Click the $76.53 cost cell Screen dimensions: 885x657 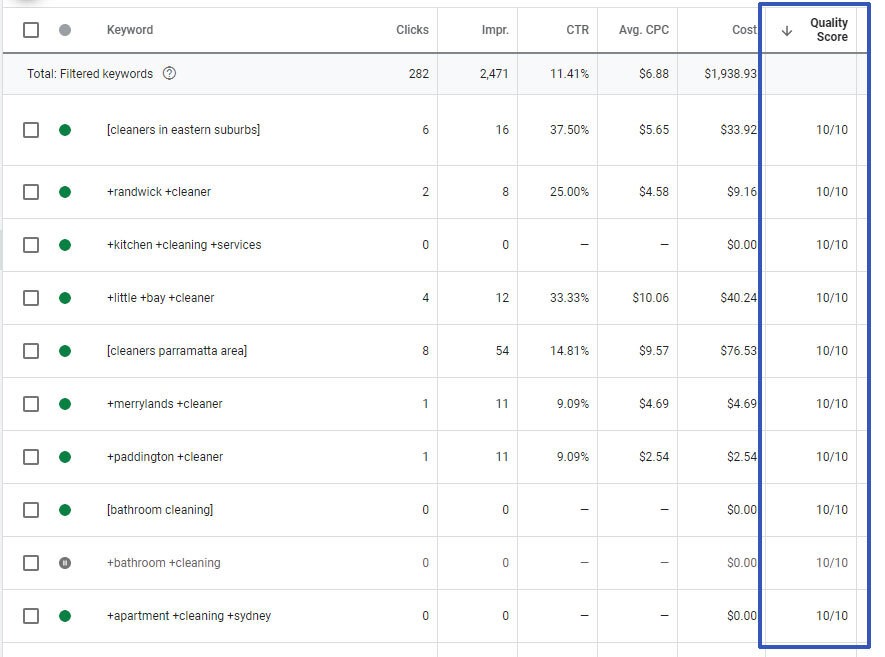(738, 351)
